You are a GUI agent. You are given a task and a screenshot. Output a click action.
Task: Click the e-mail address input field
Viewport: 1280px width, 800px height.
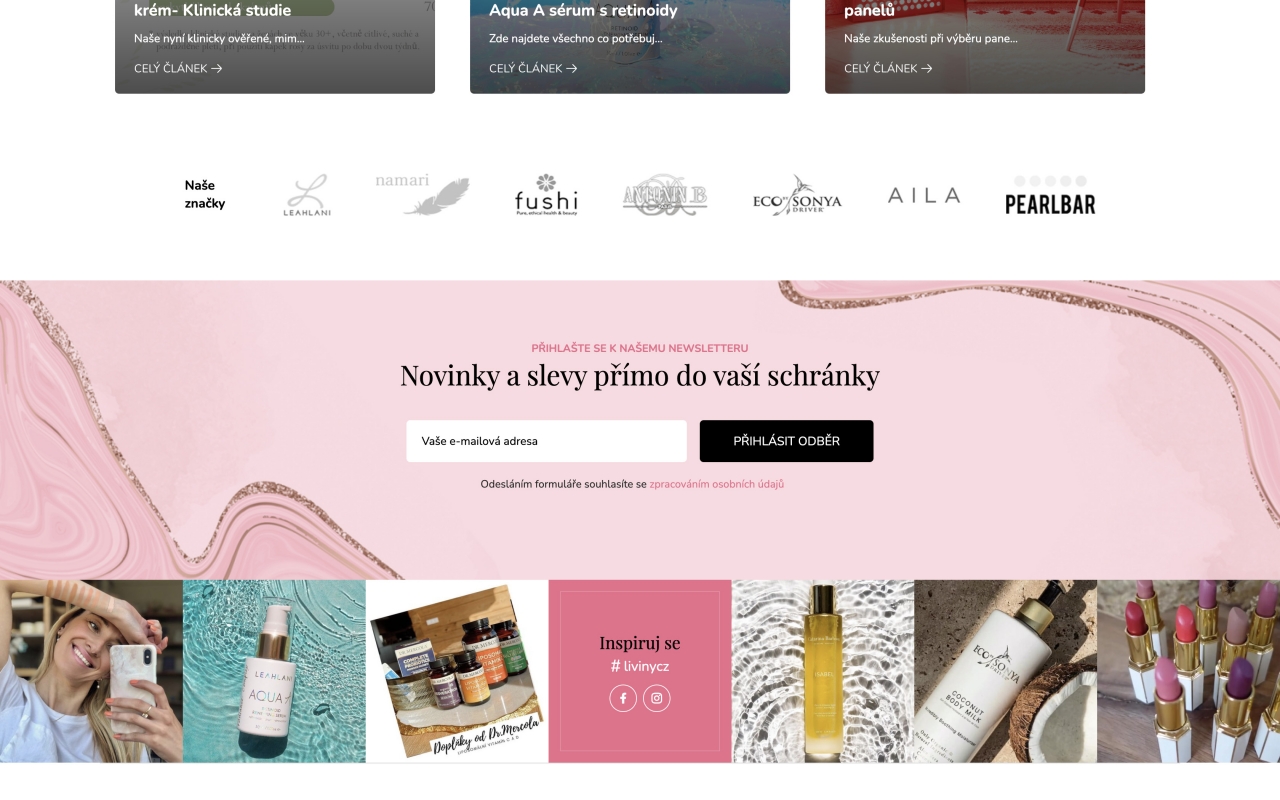[546, 441]
